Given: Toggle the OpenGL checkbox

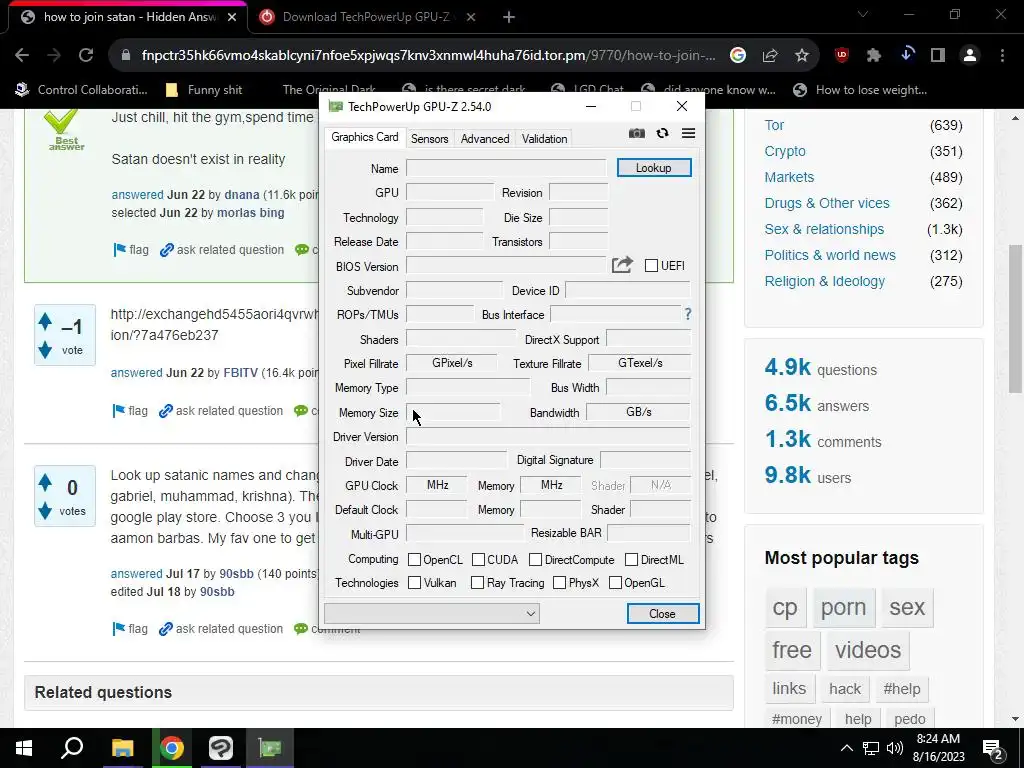Looking at the screenshot, I should pos(615,583).
